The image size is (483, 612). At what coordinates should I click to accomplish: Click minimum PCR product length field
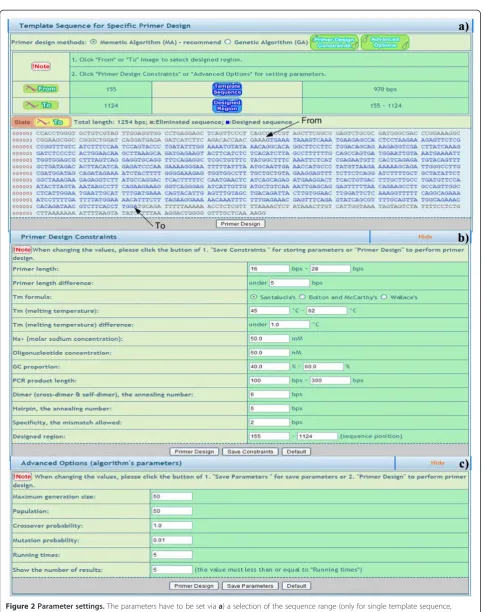coord(269,380)
